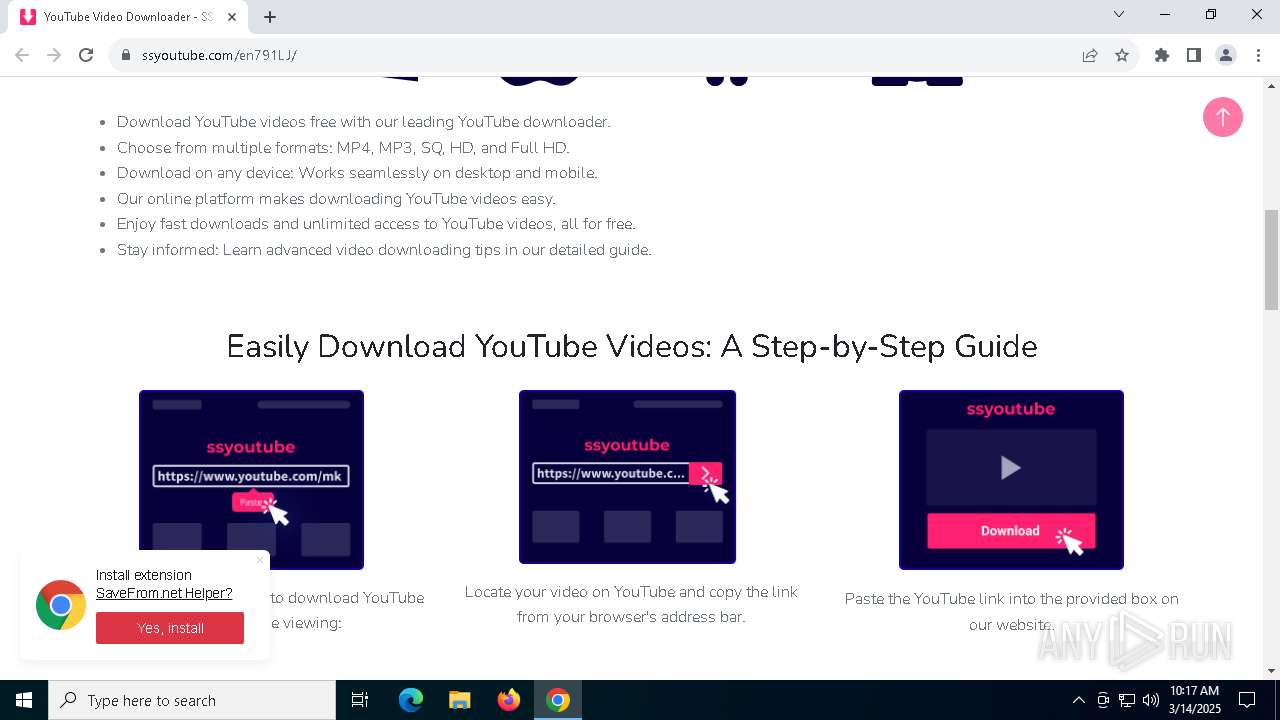Click the scrollbar down arrow

coord(1271,671)
